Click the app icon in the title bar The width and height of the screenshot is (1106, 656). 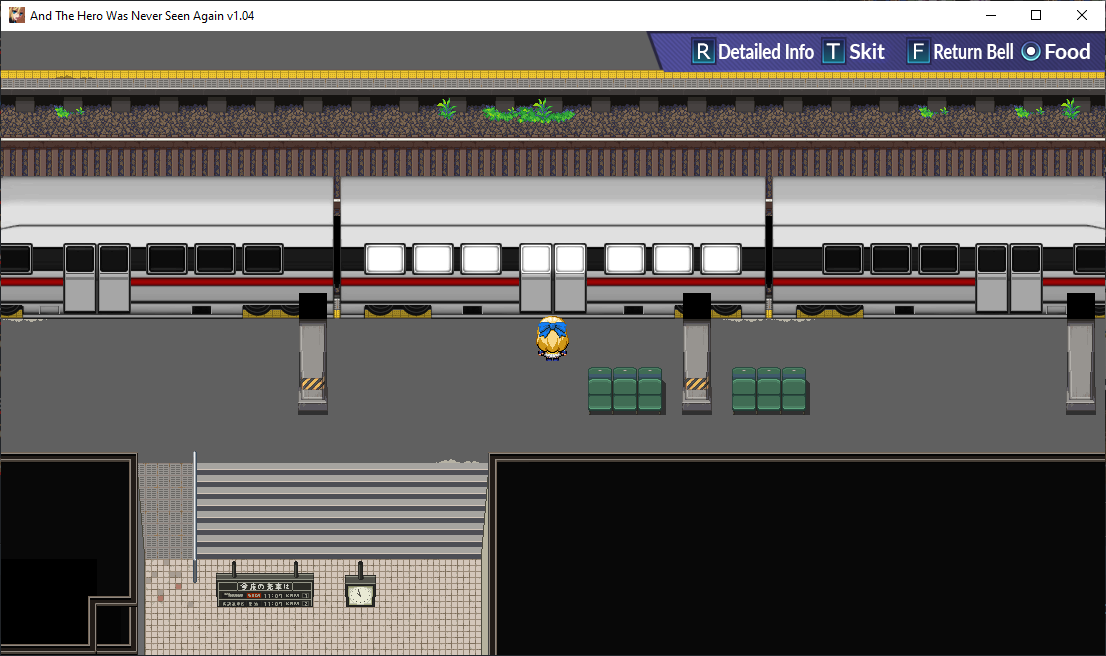coord(16,15)
